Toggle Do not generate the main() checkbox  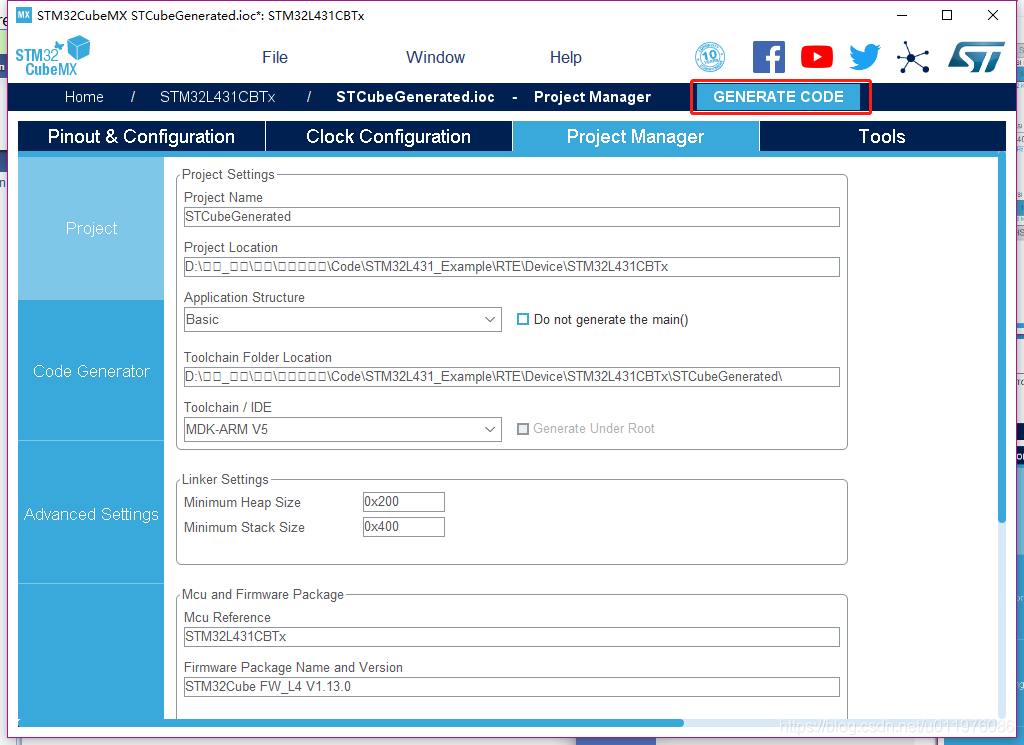pos(522,319)
